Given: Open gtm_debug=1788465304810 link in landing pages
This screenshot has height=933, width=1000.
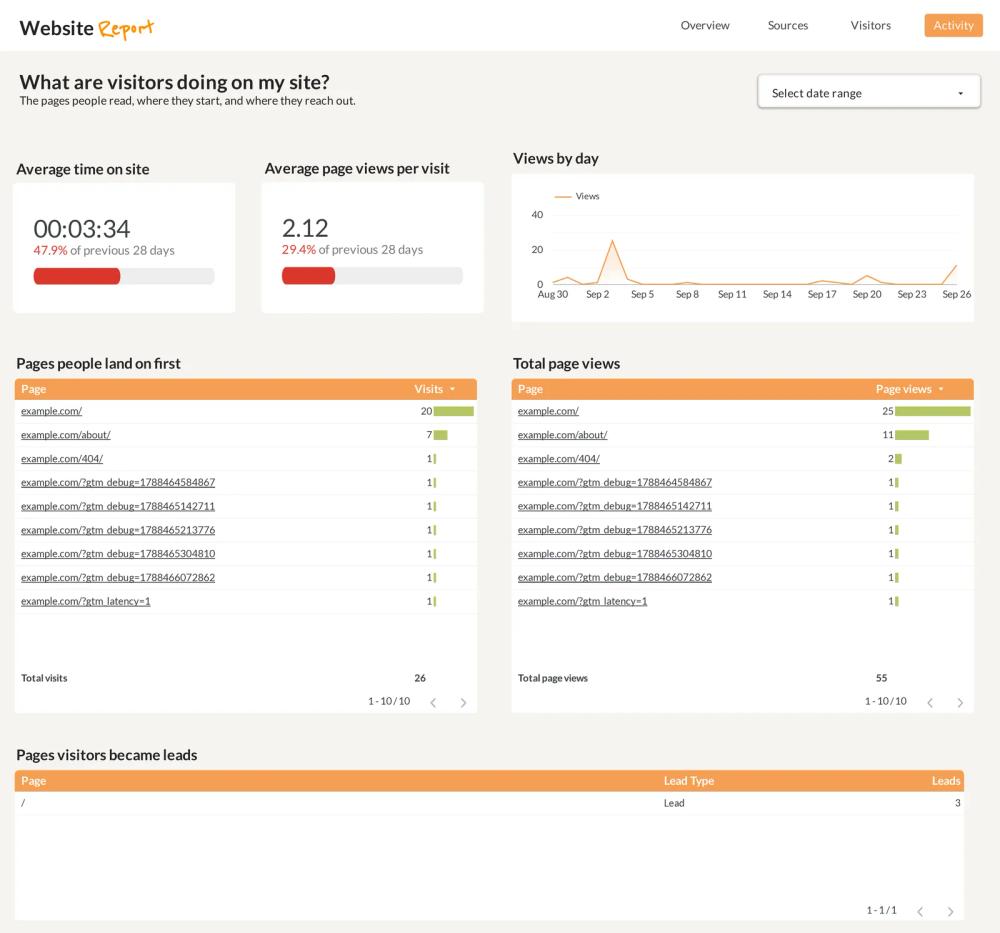Looking at the screenshot, I should coord(118,554).
